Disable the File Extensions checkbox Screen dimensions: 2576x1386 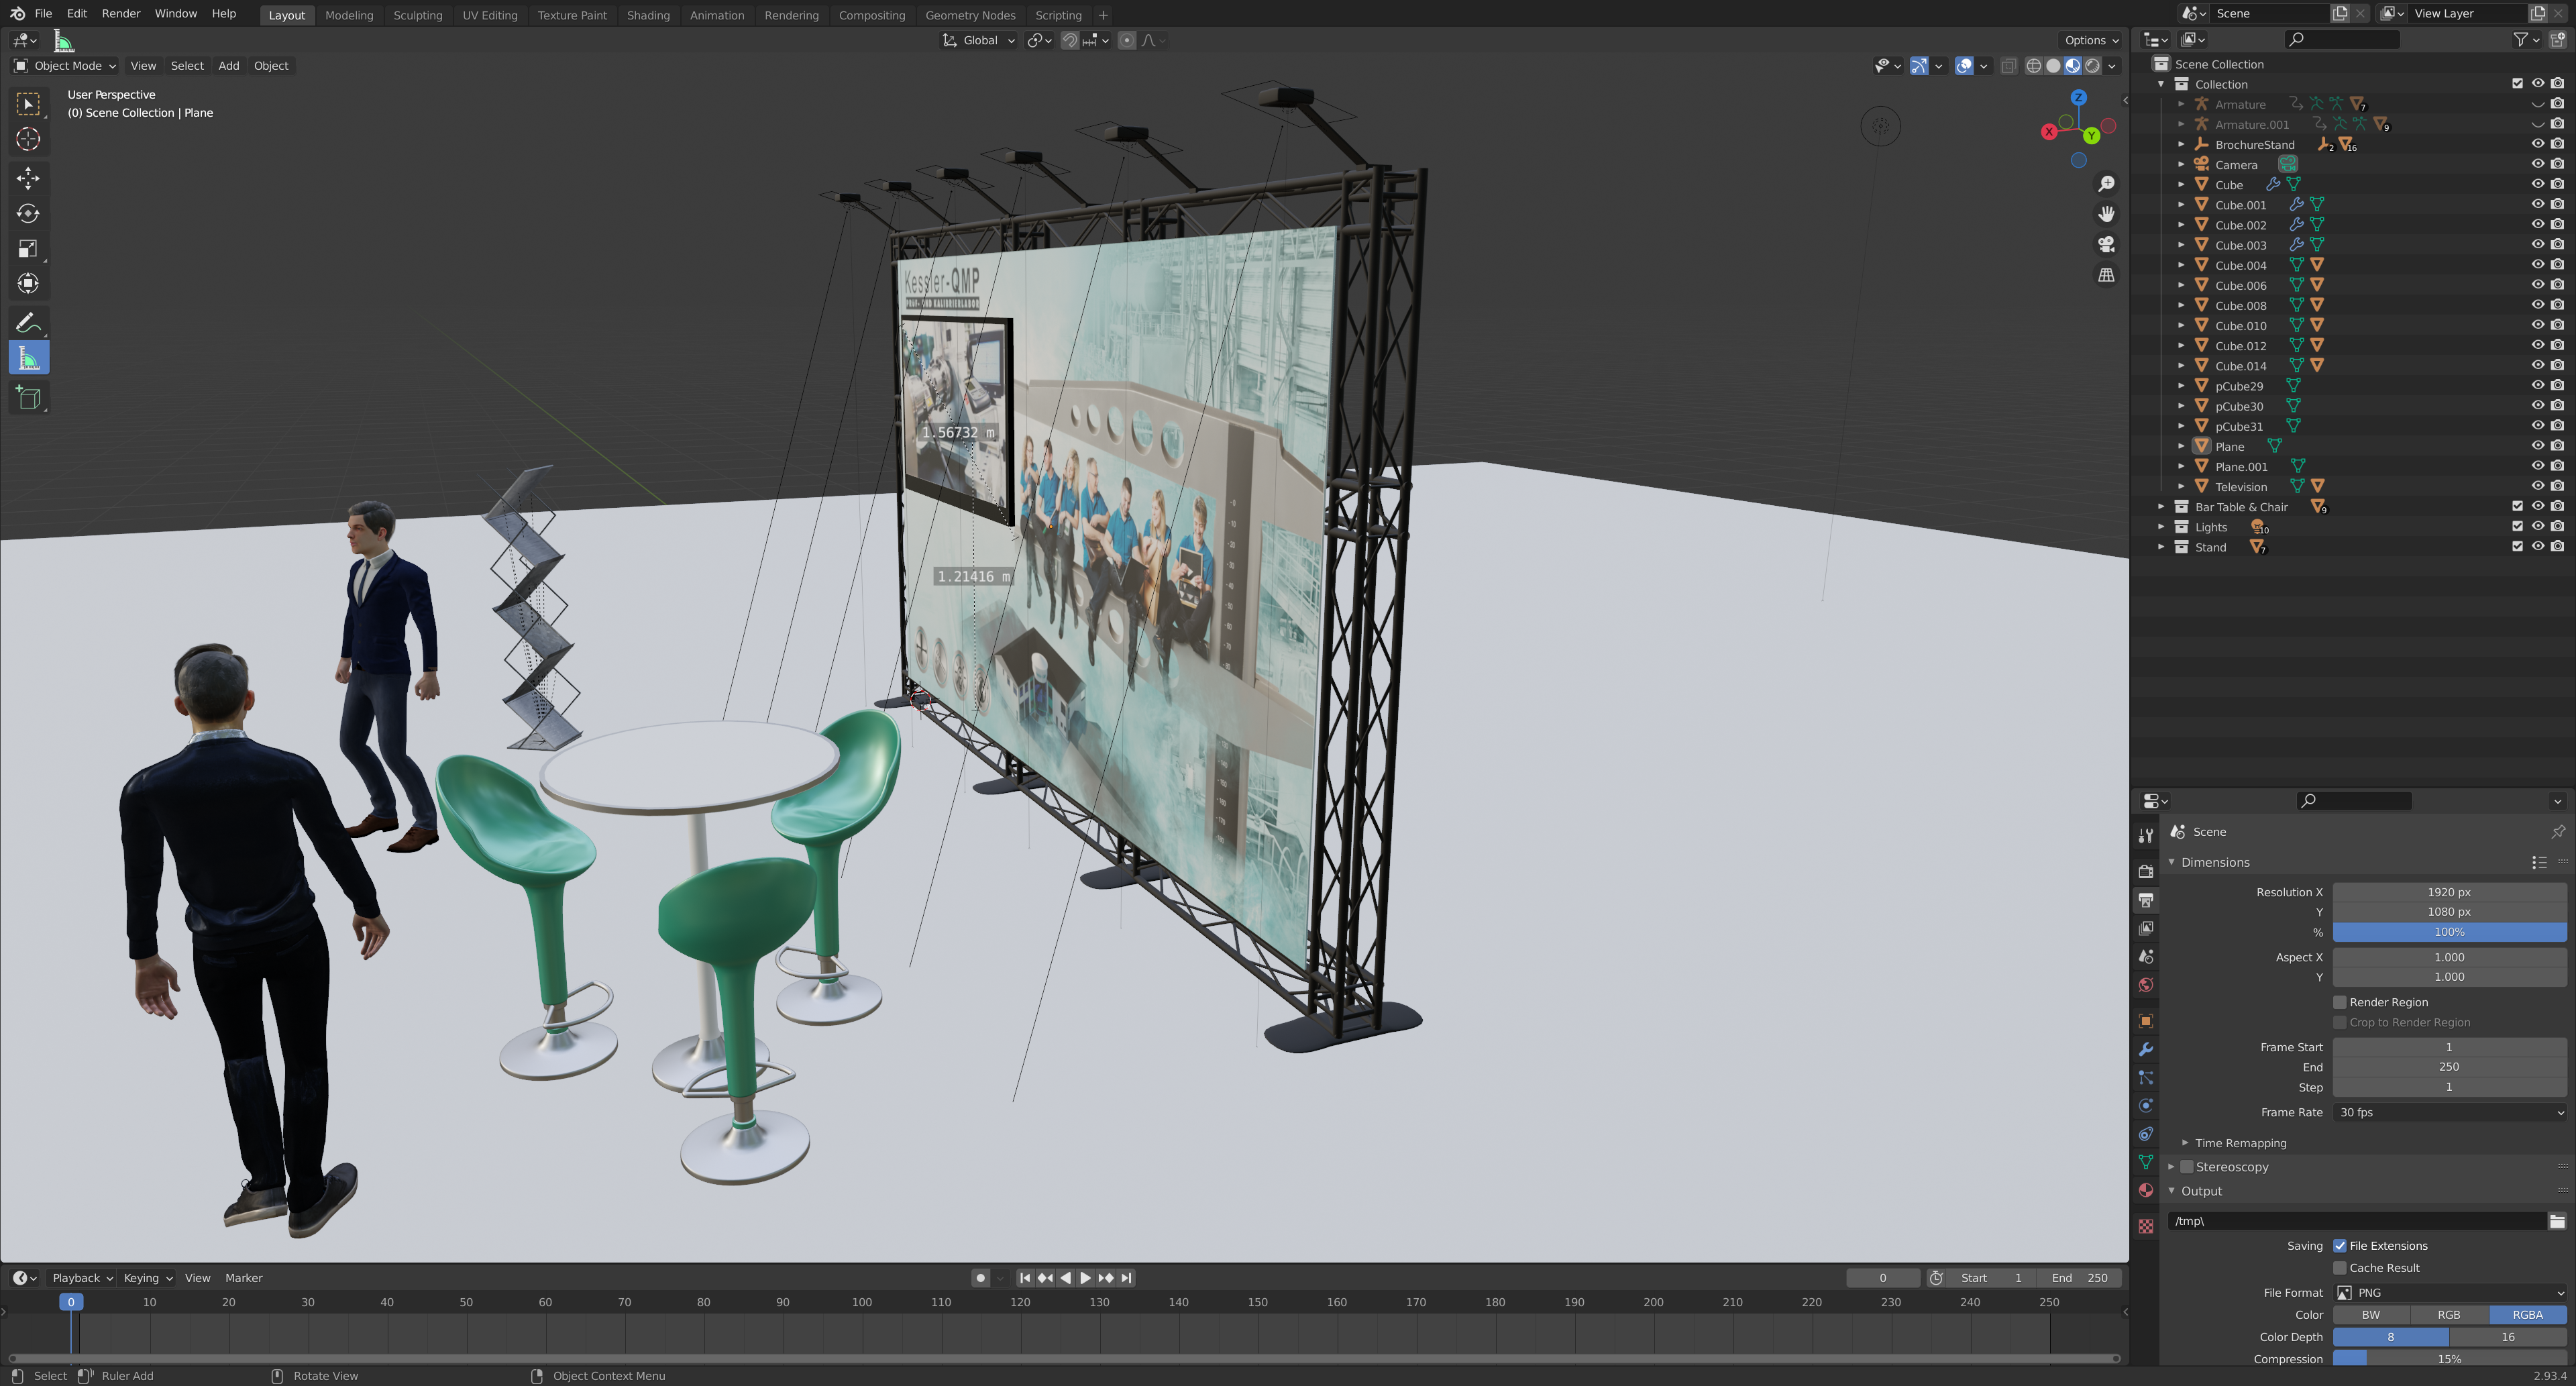2339,1246
